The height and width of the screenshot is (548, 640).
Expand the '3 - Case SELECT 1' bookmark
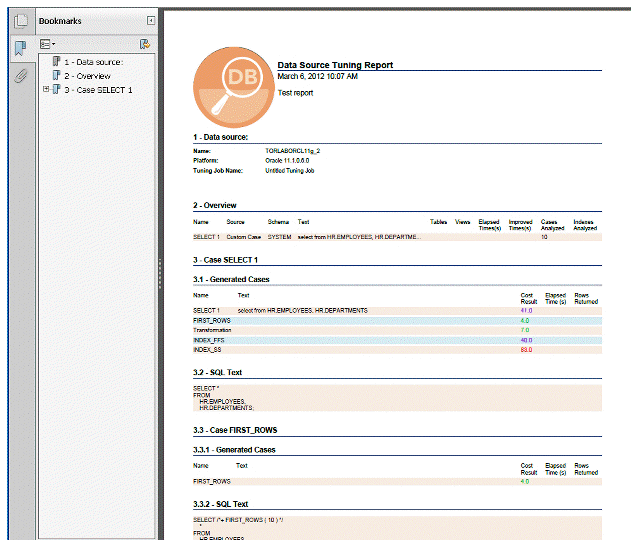click(x=46, y=89)
